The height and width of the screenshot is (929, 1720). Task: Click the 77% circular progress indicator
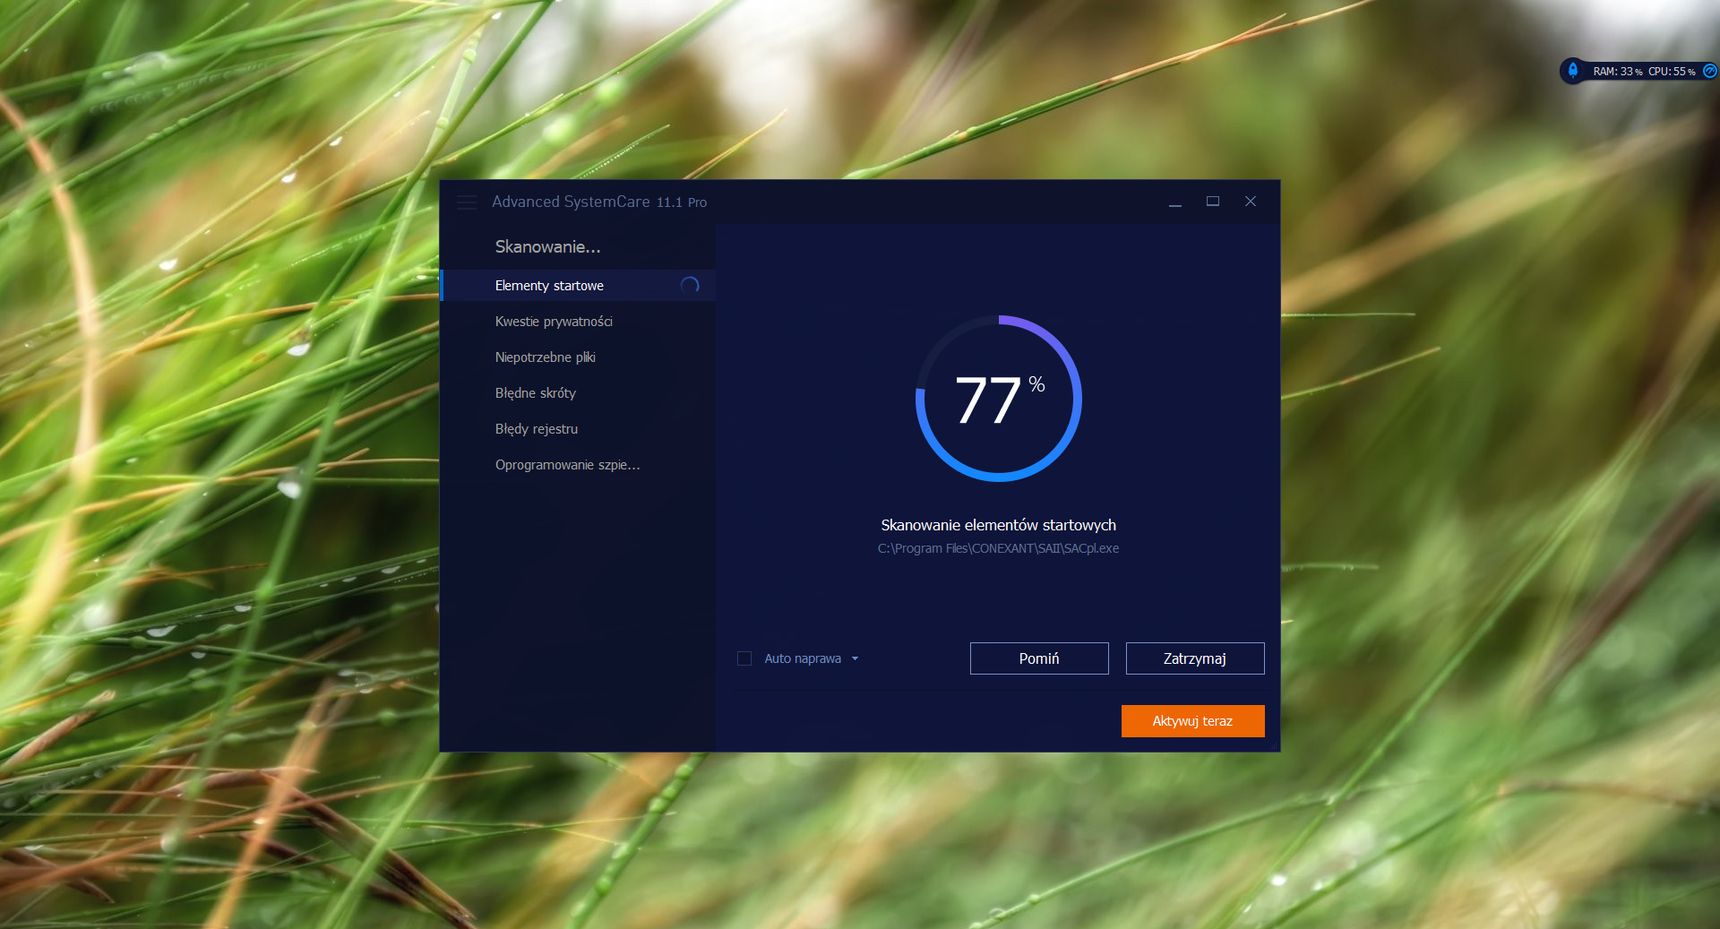(999, 398)
